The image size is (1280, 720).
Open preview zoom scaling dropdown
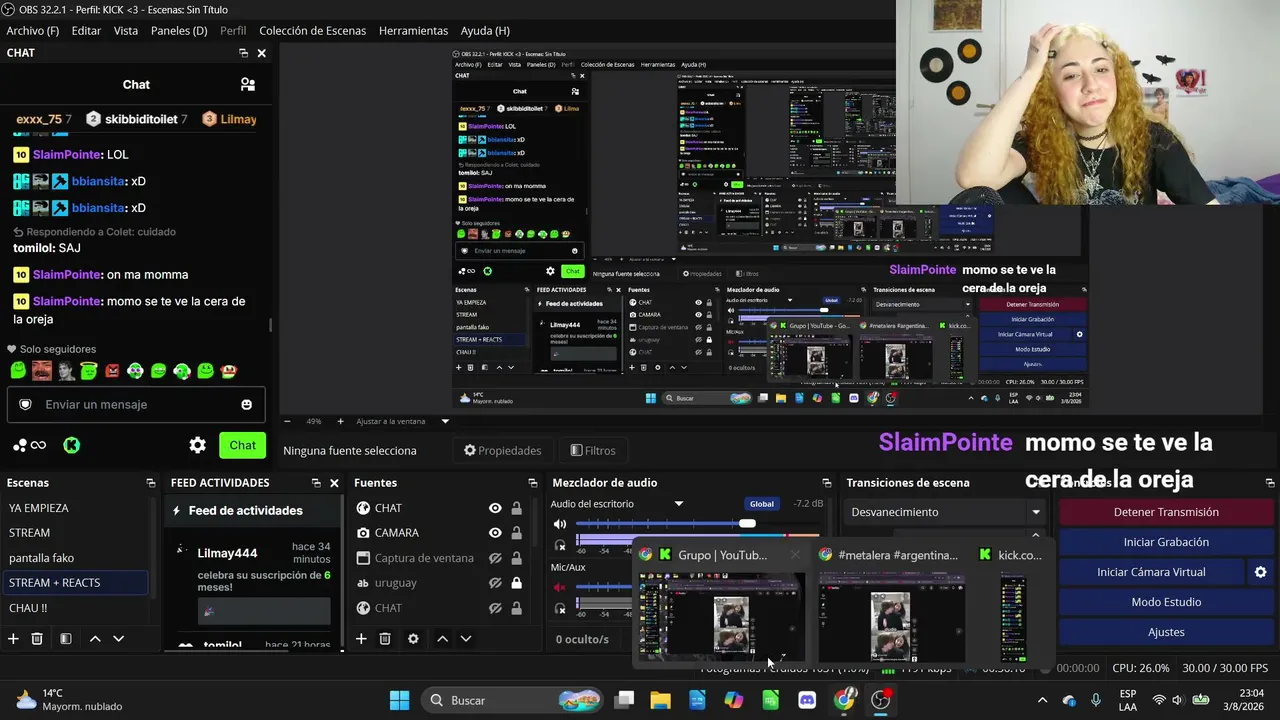tap(445, 421)
